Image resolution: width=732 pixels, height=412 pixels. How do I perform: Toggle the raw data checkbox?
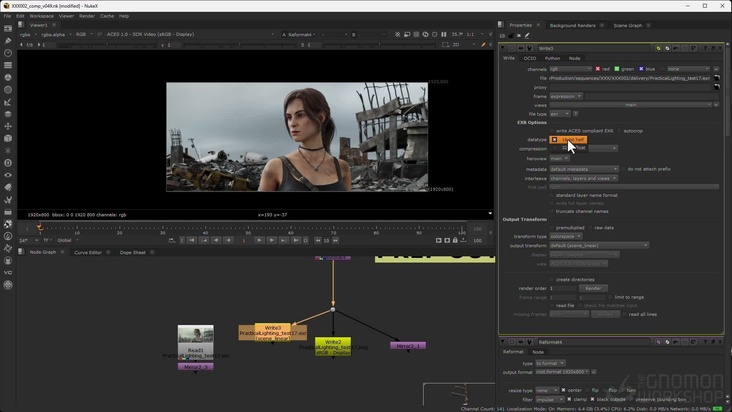click(x=591, y=228)
